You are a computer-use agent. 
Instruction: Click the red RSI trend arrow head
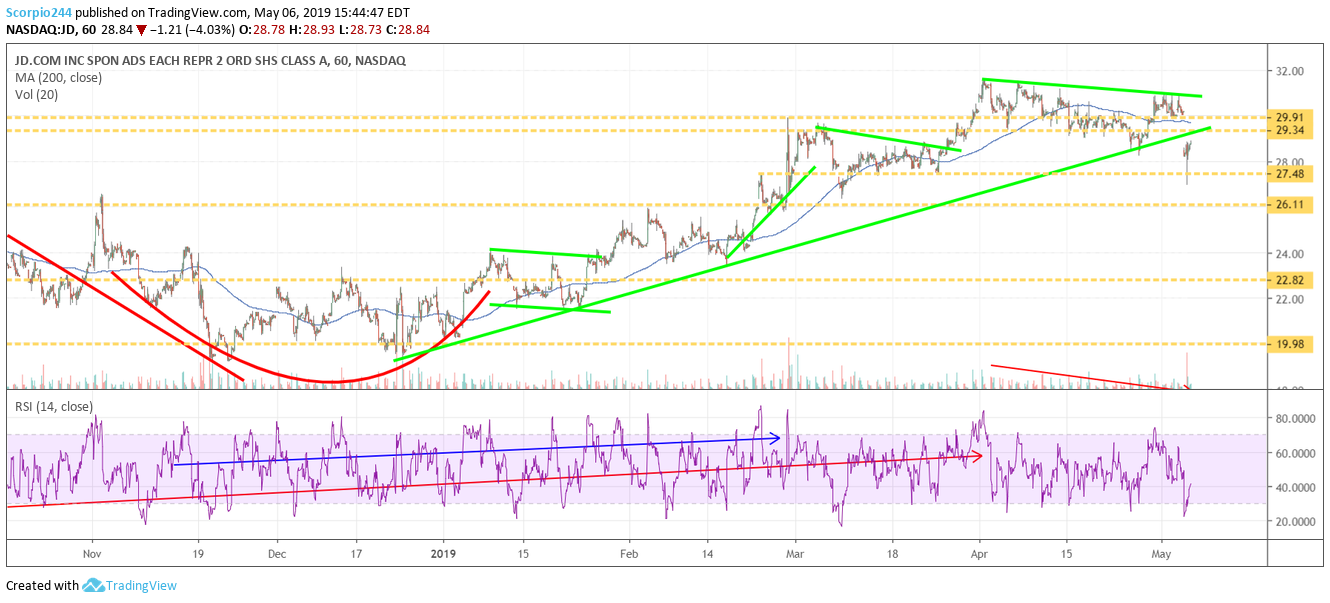[978, 456]
